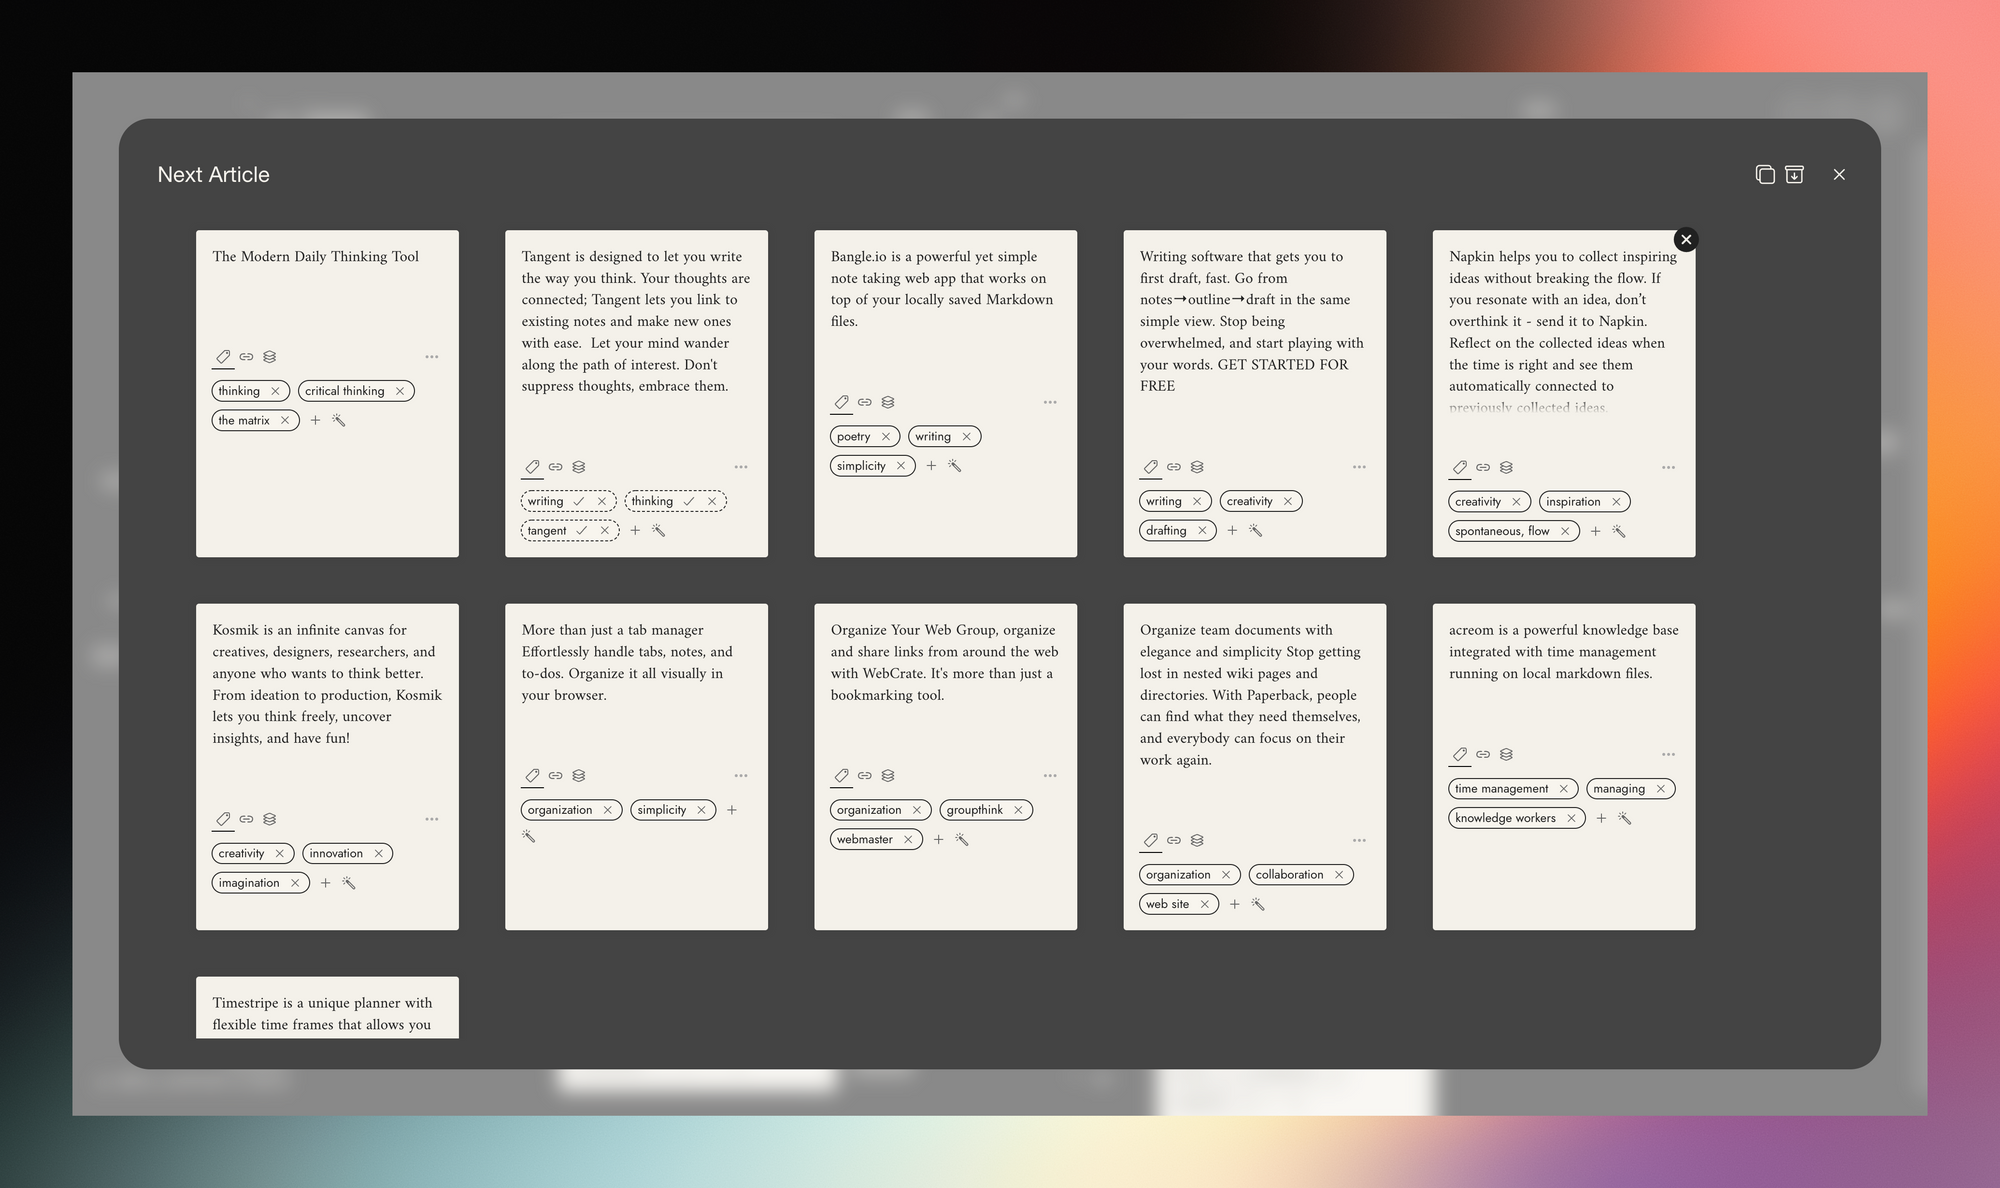This screenshot has height=1188, width=2000.
Task: Remove the 'time management' tag
Action: (x=1564, y=789)
